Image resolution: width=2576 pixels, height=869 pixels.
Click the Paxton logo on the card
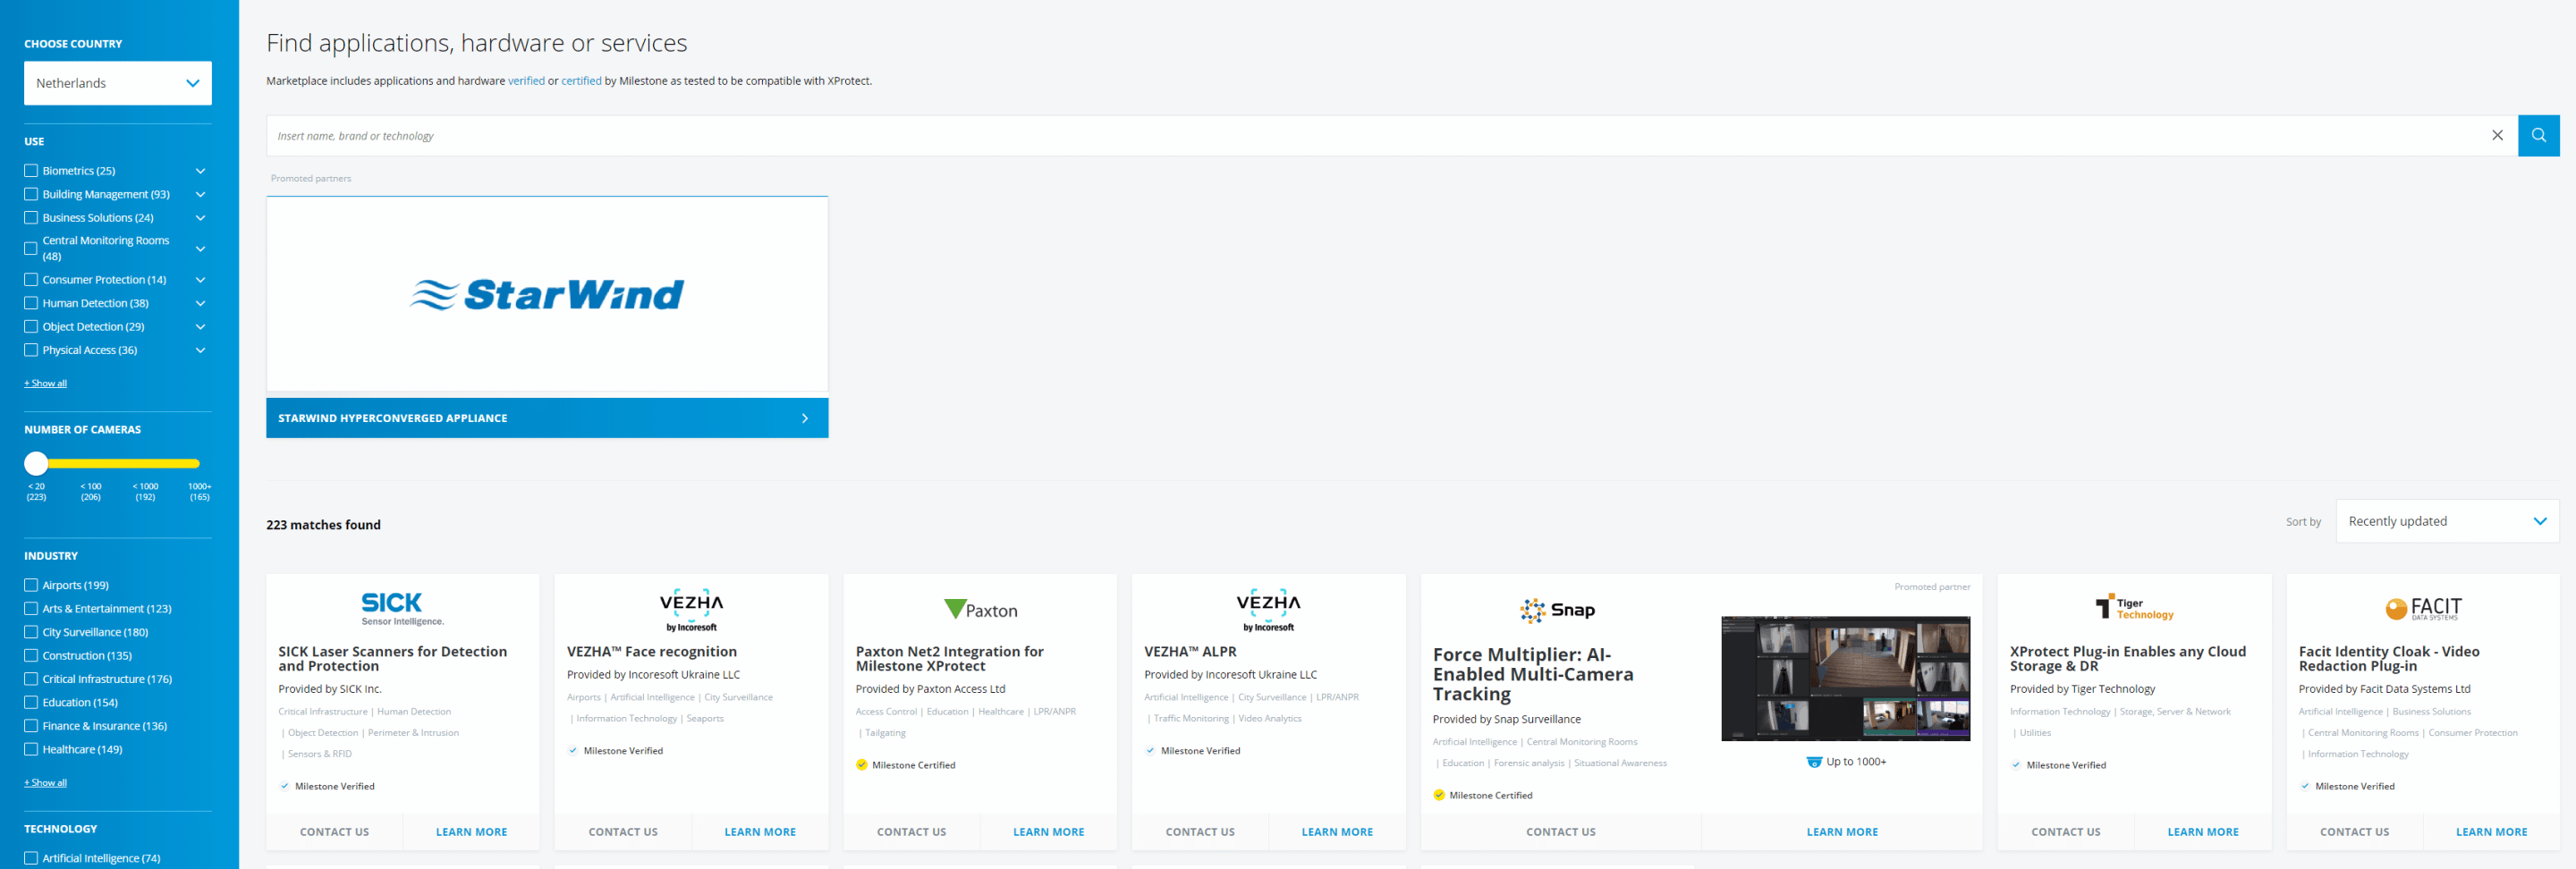(x=980, y=609)
